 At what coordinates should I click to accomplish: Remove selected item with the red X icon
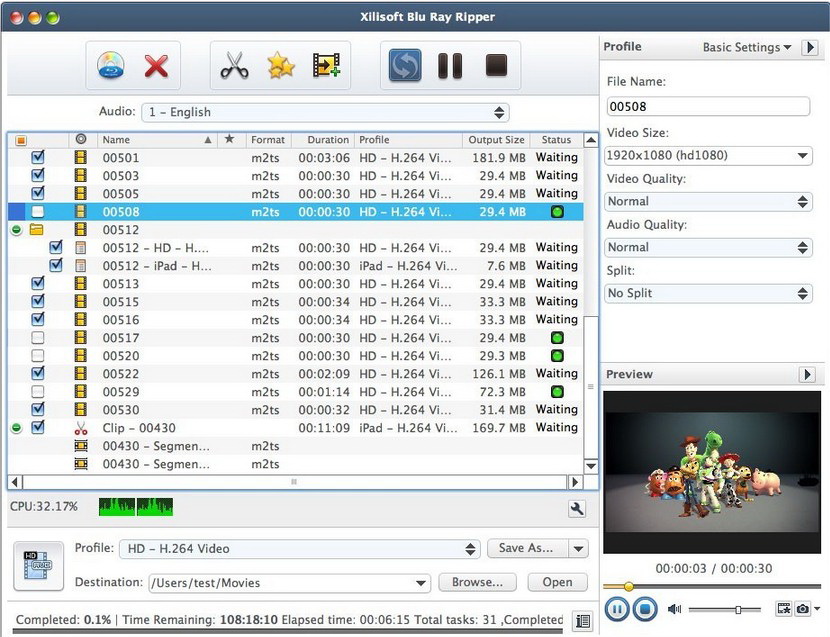click(x=156, y=66)
